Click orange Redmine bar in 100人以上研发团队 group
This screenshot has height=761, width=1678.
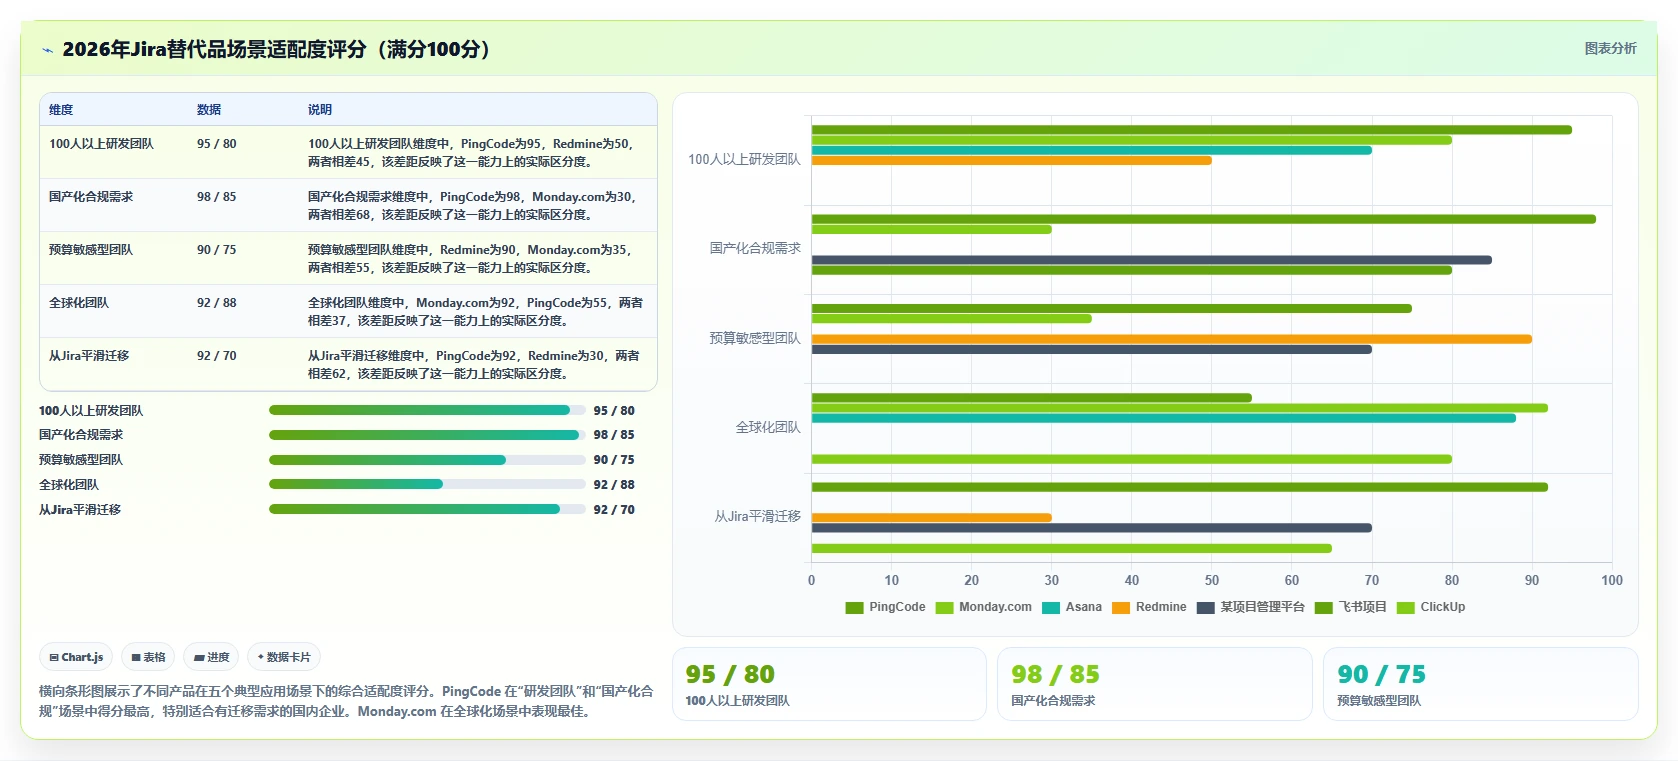[x=1011, y=161]
